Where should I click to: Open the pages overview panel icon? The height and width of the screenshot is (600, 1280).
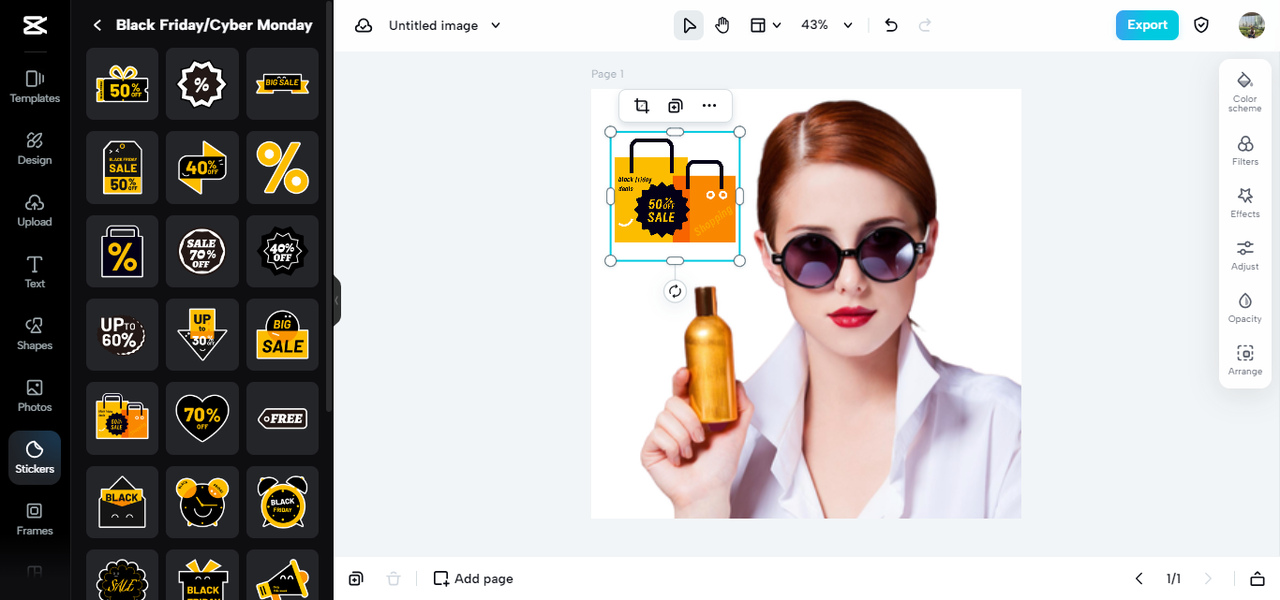pos(1258,579)
